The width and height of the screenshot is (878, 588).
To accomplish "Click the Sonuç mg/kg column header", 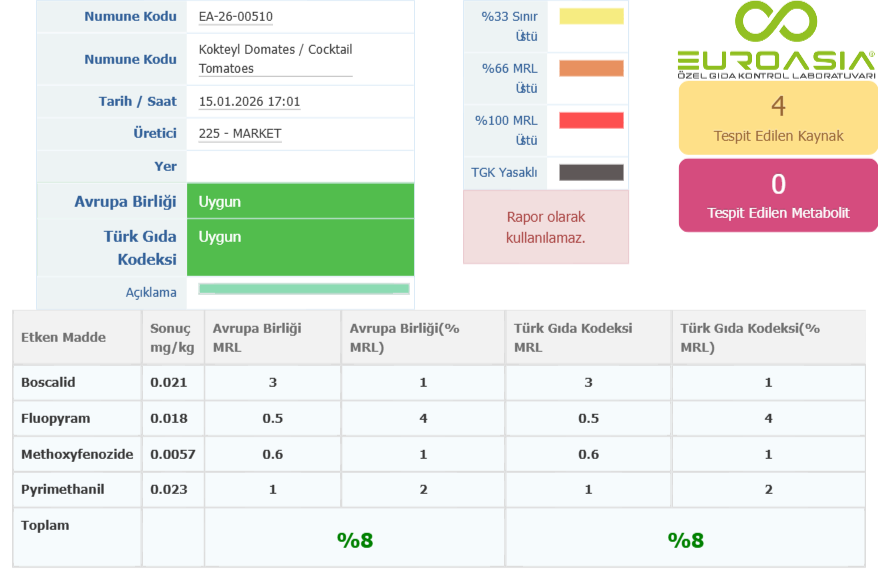I will [x=170, y=338].
